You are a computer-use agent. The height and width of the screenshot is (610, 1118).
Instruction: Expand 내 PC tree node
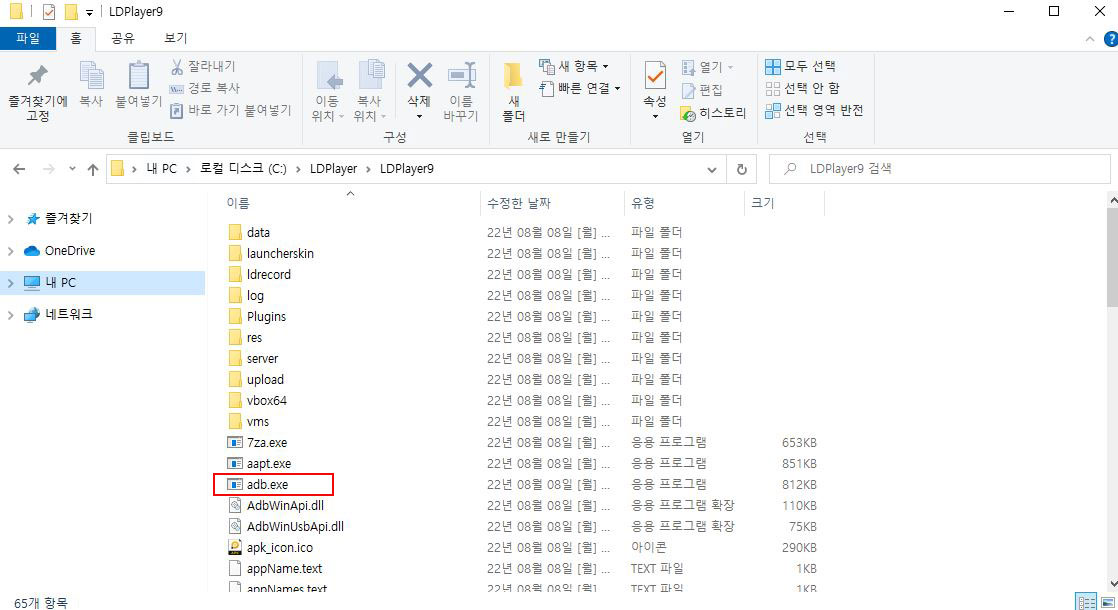click(x=11, y=283)
